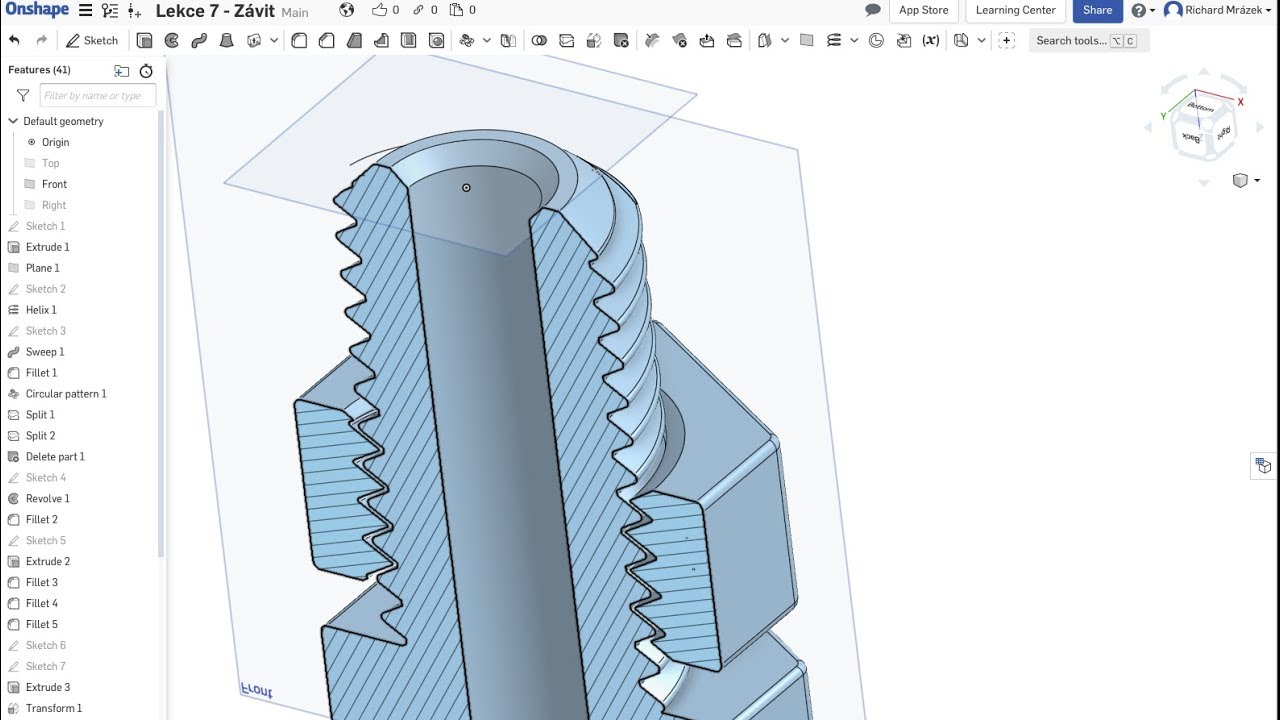Open the appearance panel icon on right edge
This screenshot has width=1280, height=720.
pyautogui.click(x=1264, y=465)
